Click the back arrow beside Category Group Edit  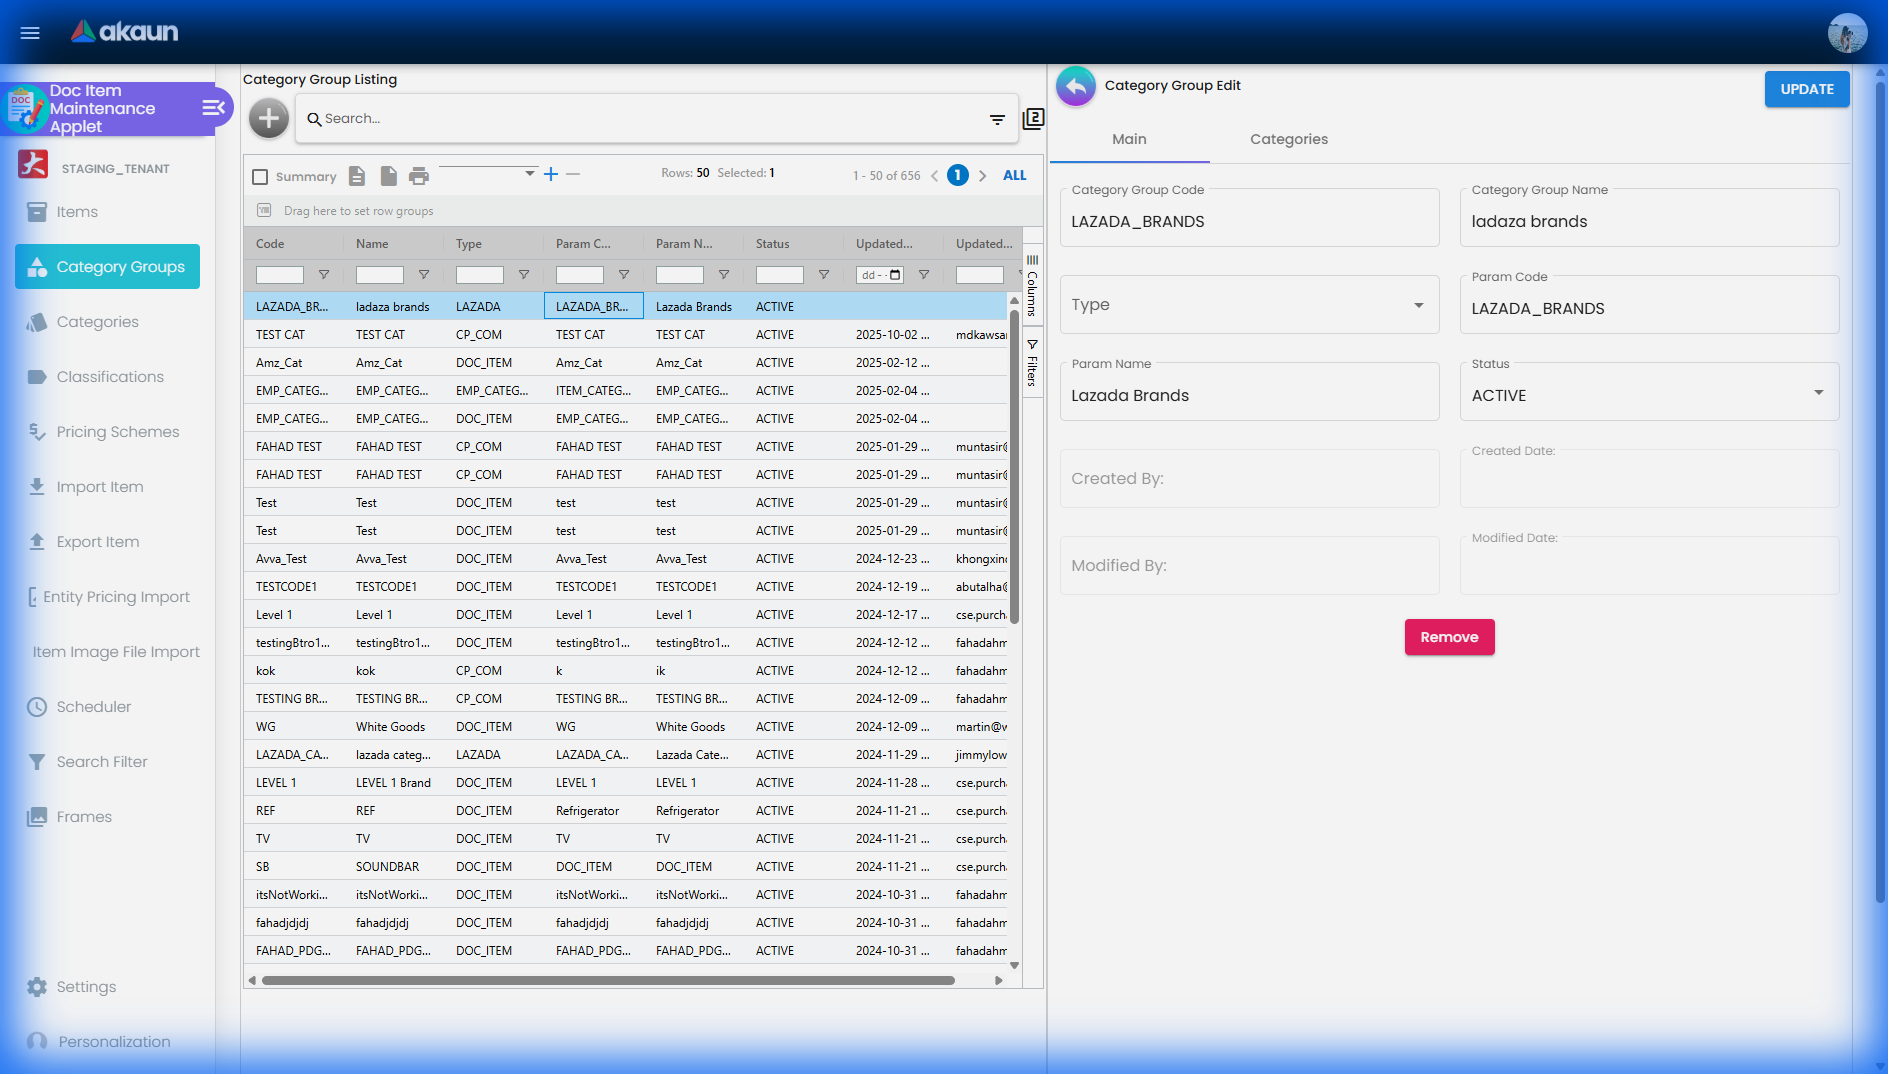pyautogui.click(x=1076, y=86)
